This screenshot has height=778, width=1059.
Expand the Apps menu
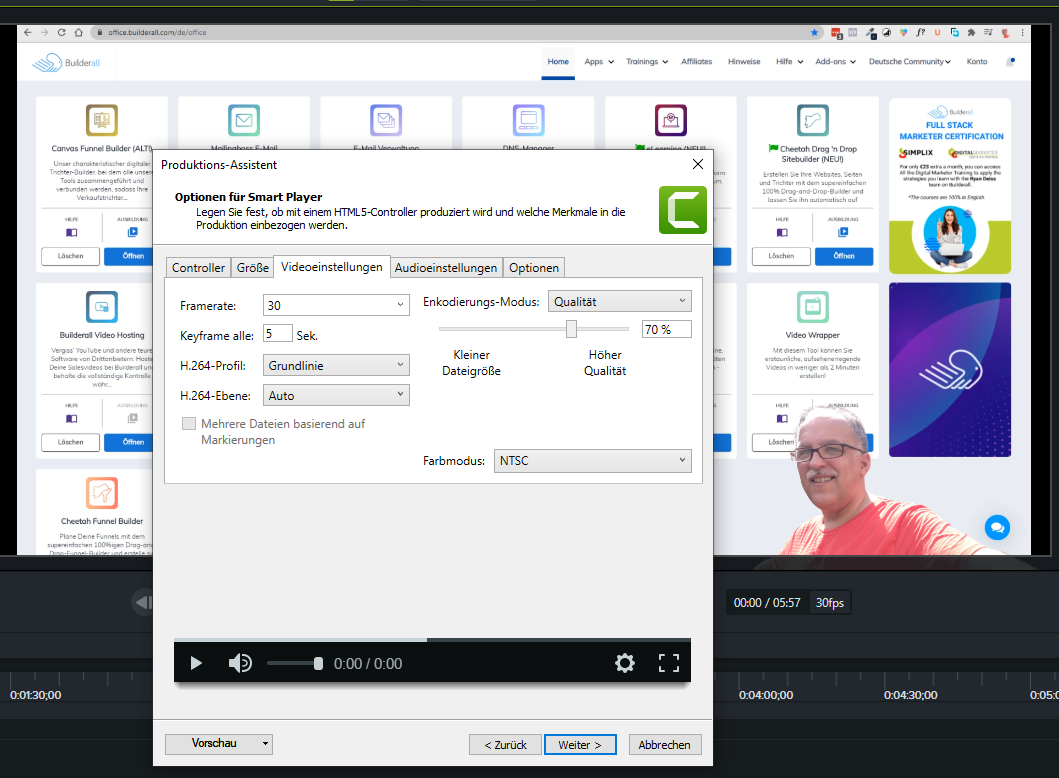599,61
